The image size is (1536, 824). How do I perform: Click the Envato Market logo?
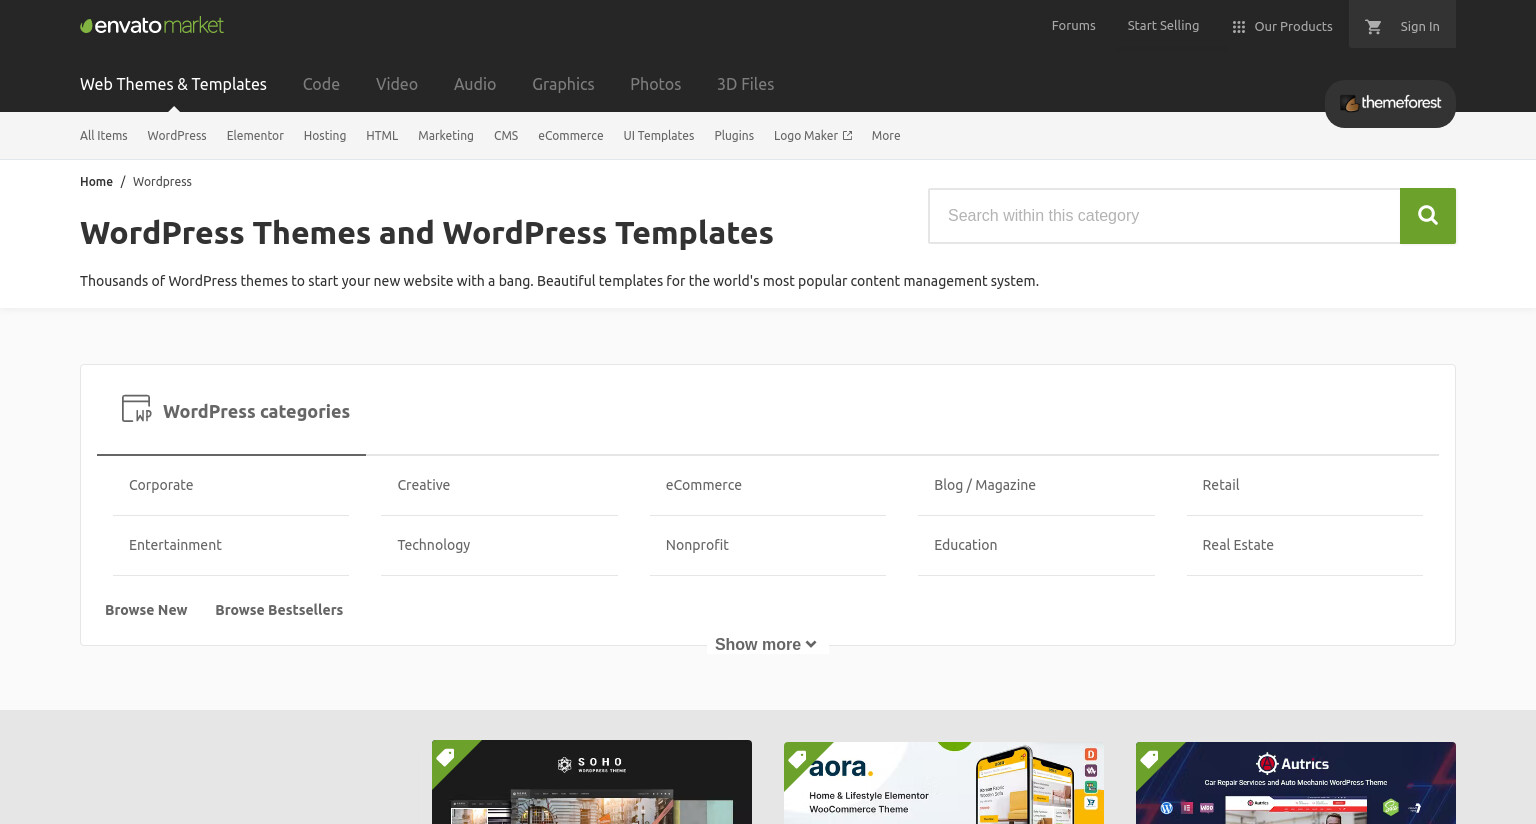152,25
